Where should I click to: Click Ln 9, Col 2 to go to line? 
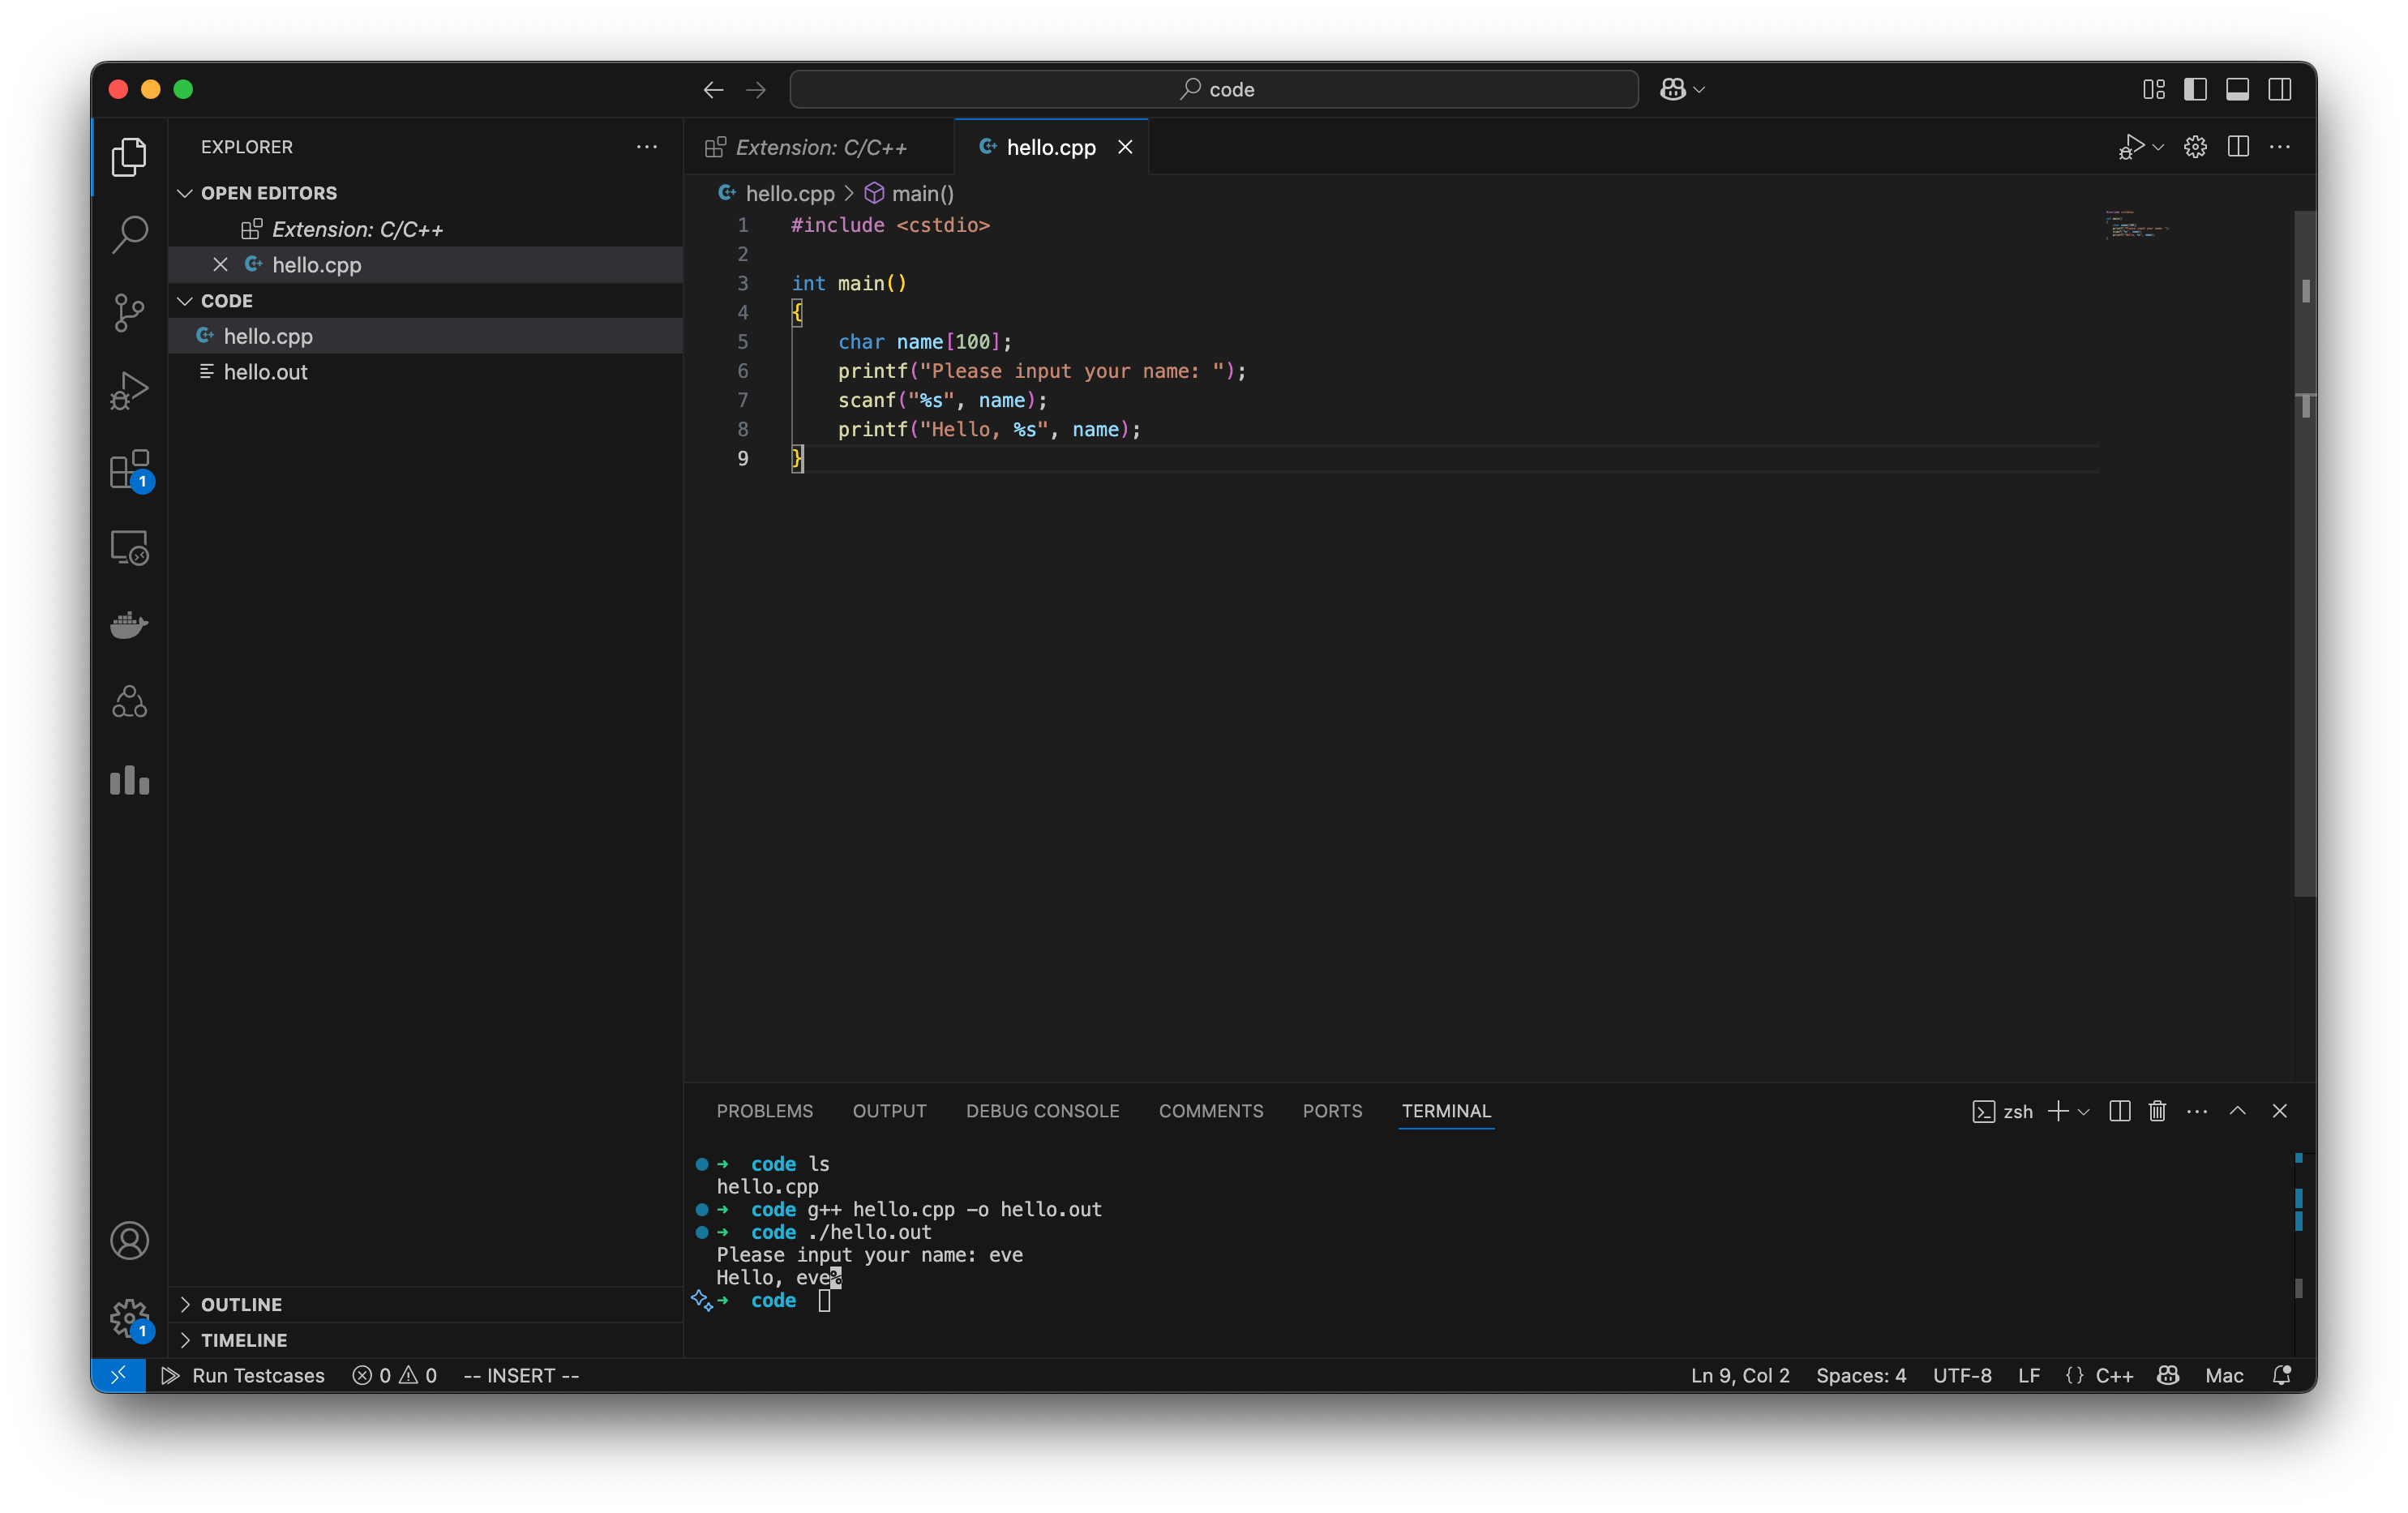[1739, 1375]
